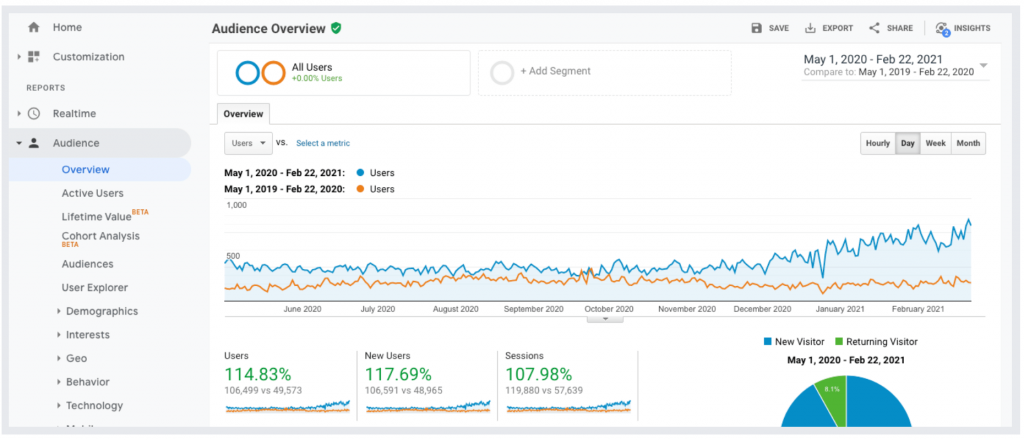This screenshot has height=440, width=1024.
Task: Click the Audience Overview title
Action: click(268, 28)
